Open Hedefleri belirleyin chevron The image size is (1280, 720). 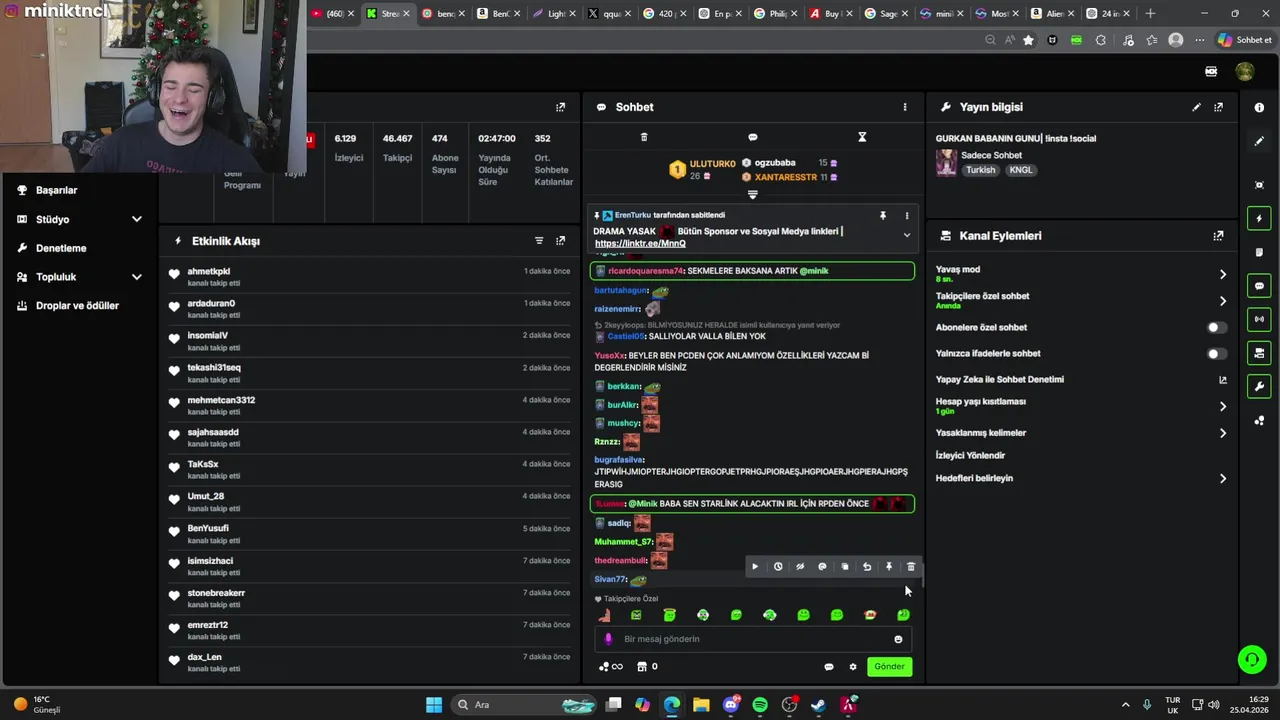coord(1222,479)
